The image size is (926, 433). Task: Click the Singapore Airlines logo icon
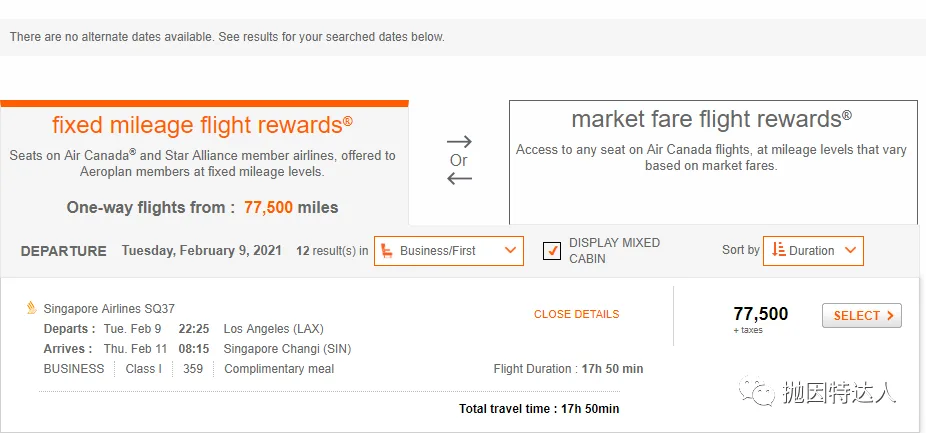coord(32,308)
